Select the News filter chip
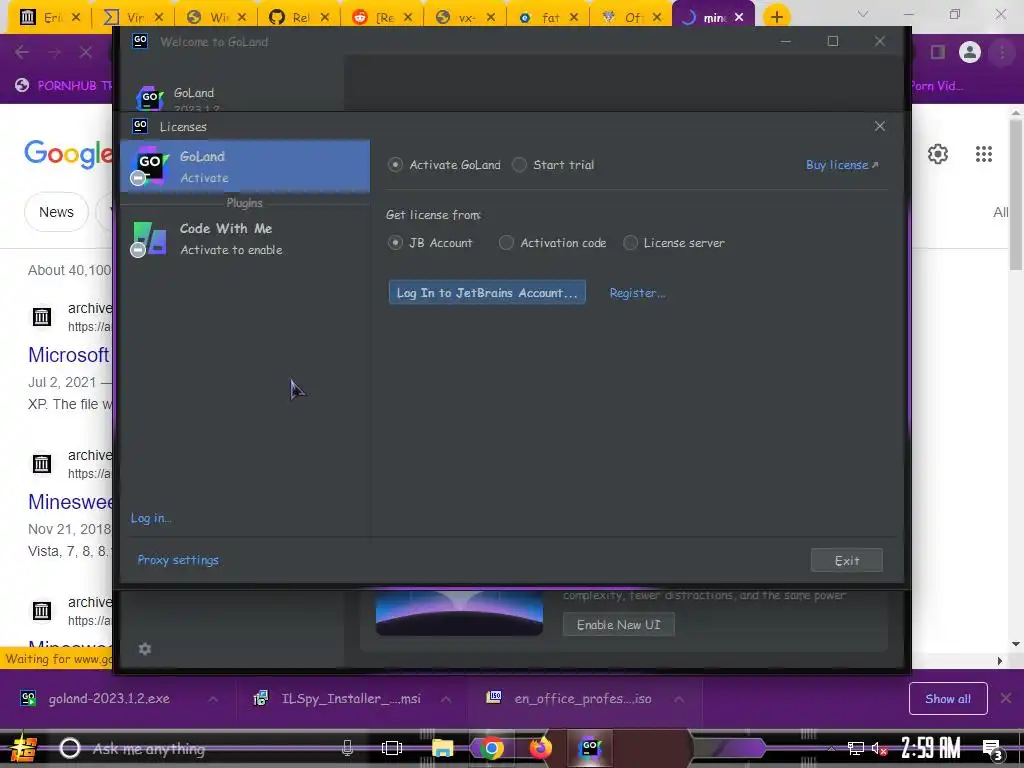The image size is (1024, 768). click(56, 212)
